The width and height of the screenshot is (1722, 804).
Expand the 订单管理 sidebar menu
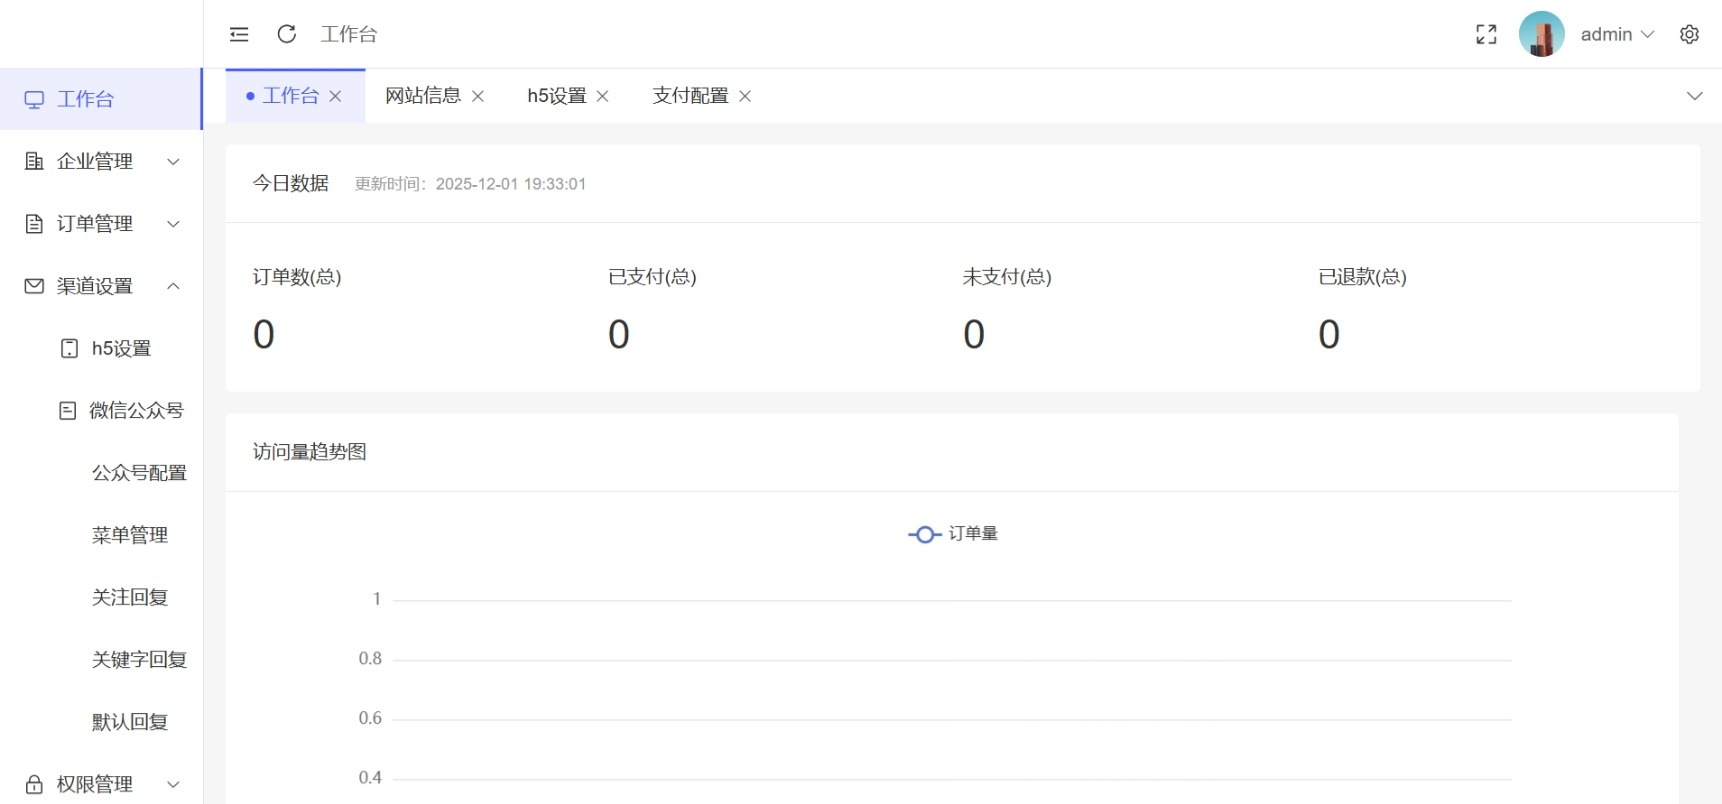pos(100,224)
